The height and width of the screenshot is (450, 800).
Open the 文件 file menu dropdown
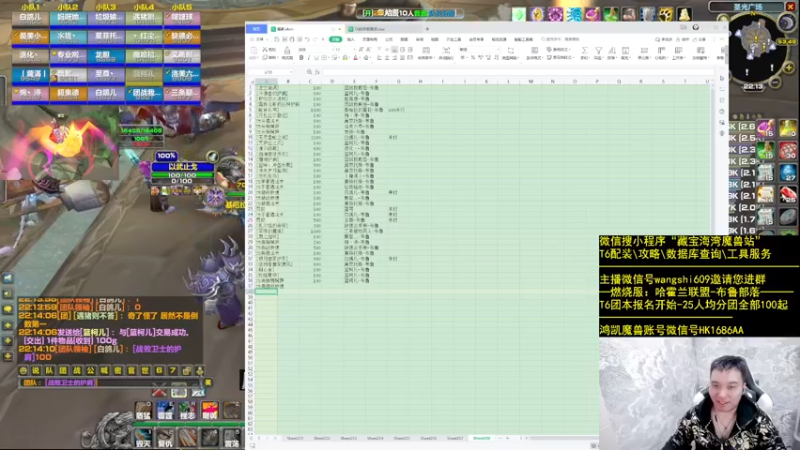tap(261, 39)
